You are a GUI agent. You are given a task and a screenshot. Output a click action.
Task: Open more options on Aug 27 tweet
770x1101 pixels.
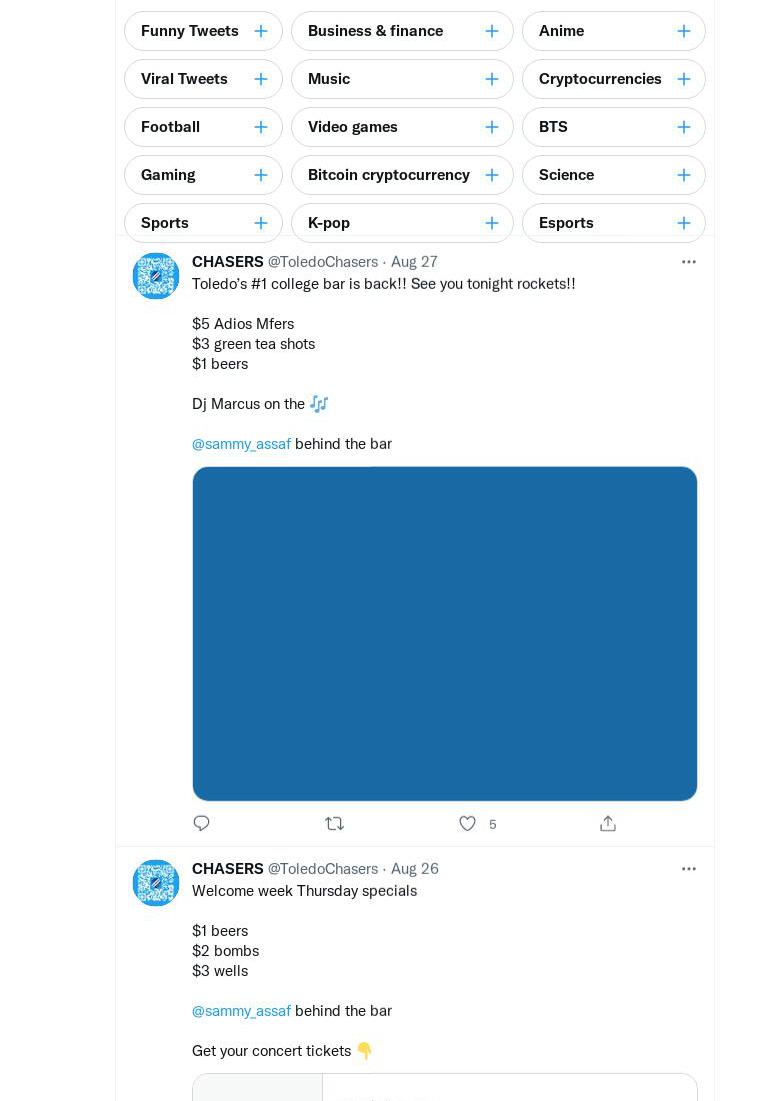pyautogui.click(x=689, y=262)
